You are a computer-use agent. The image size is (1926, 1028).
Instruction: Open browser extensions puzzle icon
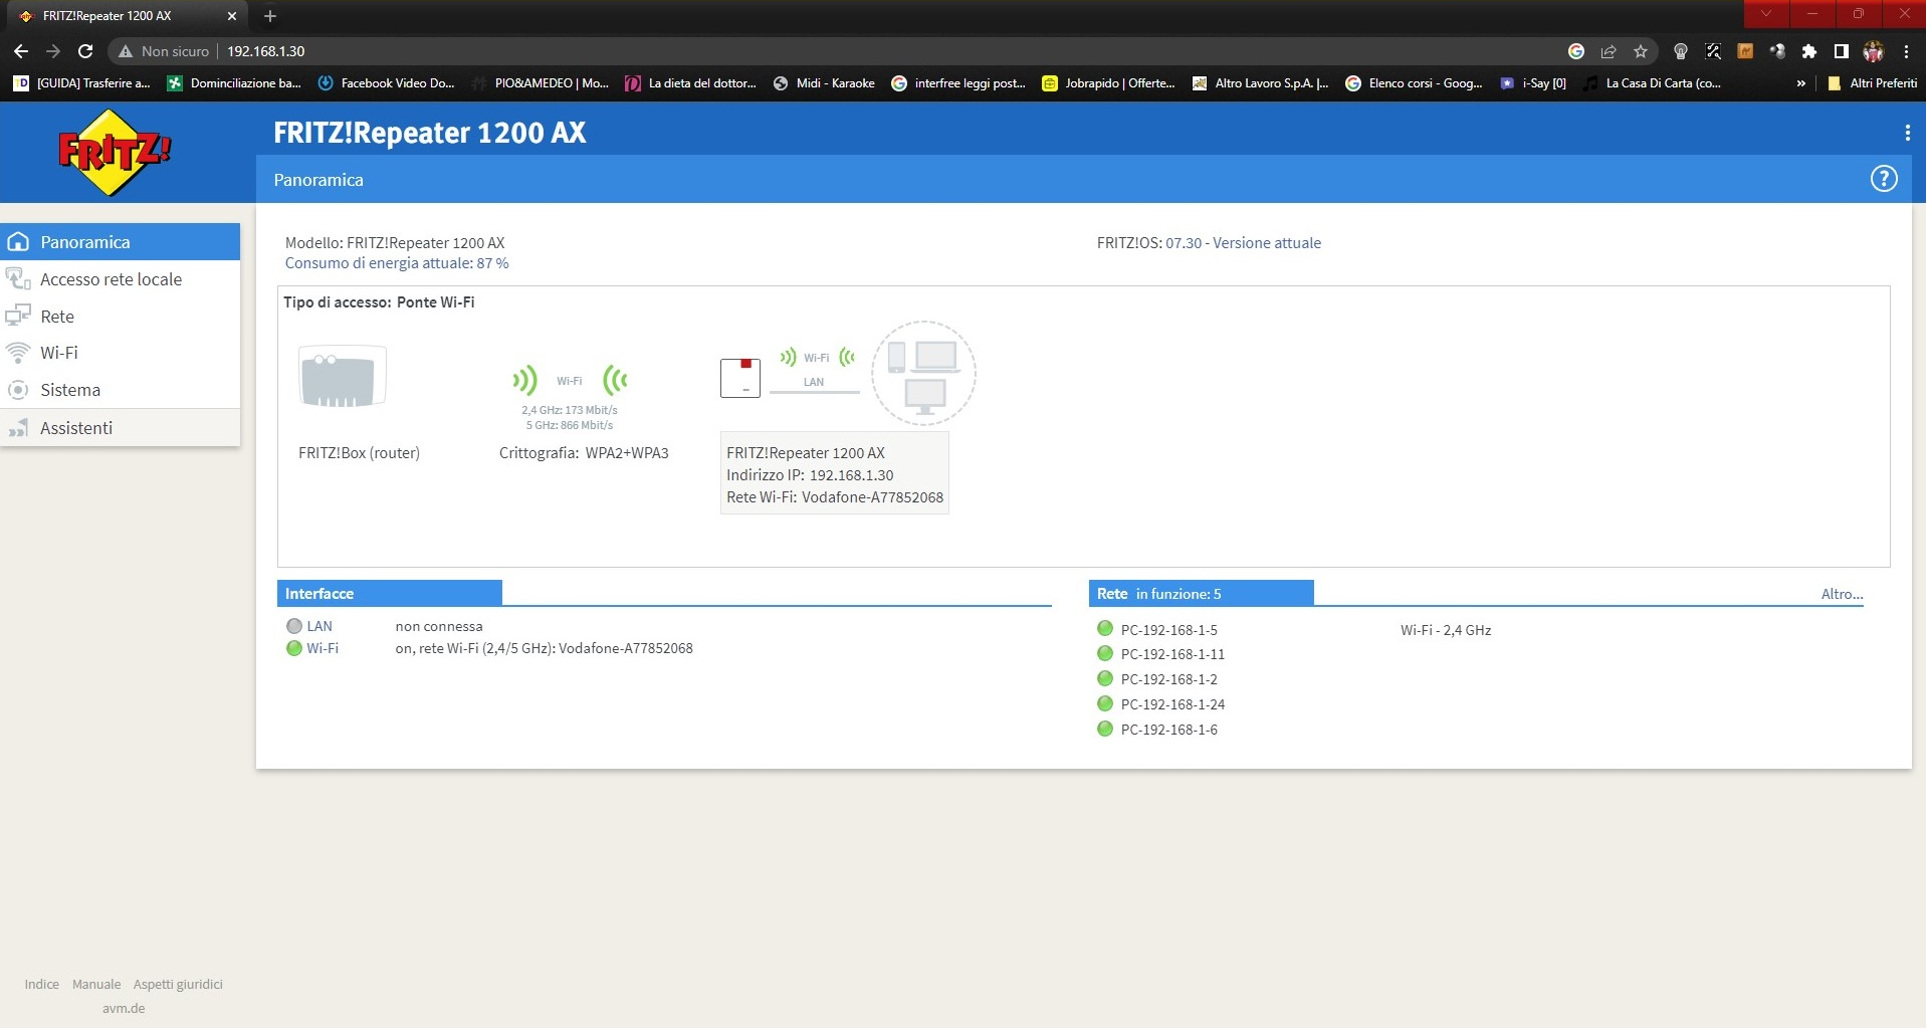[1809, 51]
